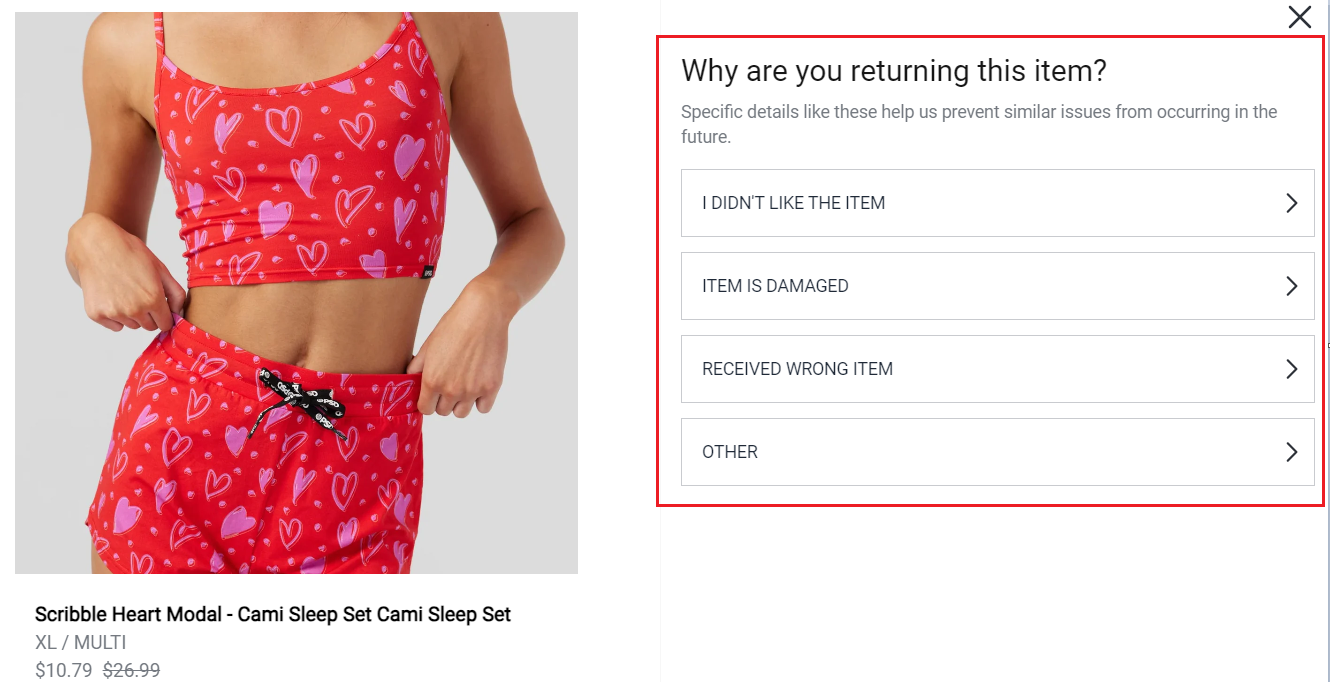This screenshot has height=682, width=1330.
Task: Click chevron beside "I DIDN'T LIKE THE ITEM"
Action: point(1291,203)
